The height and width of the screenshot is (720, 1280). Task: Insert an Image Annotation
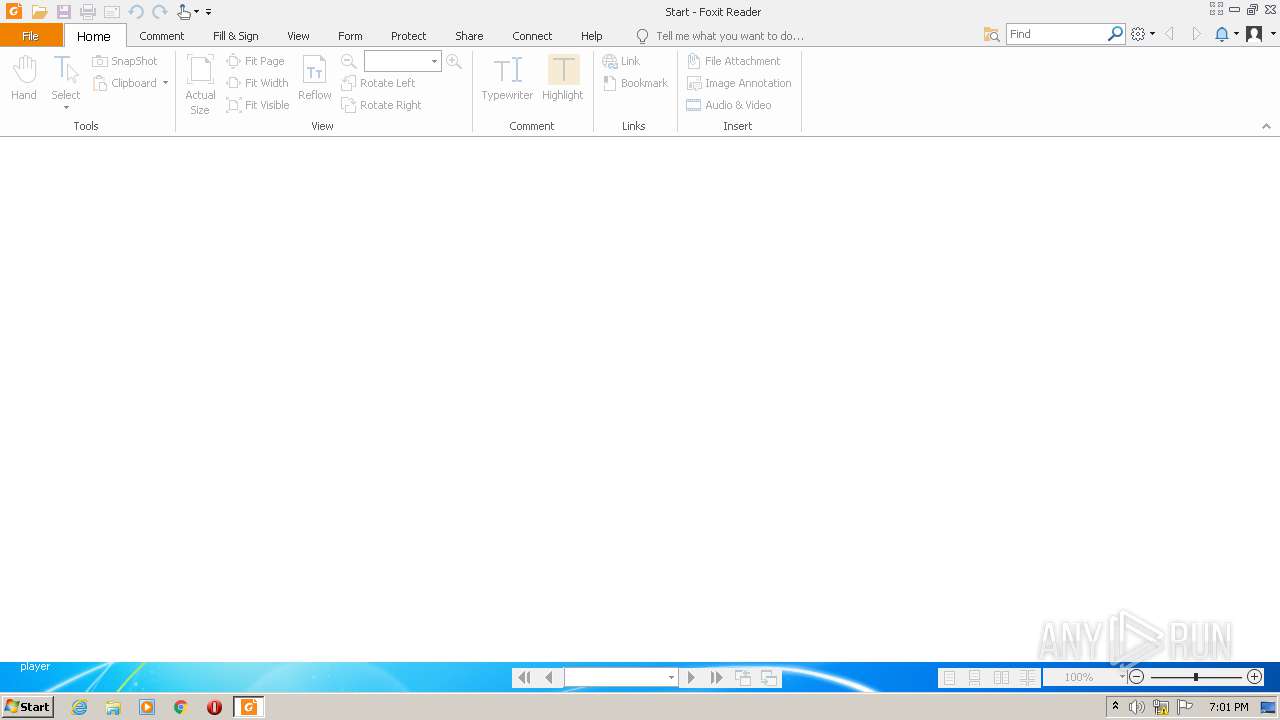739,83
